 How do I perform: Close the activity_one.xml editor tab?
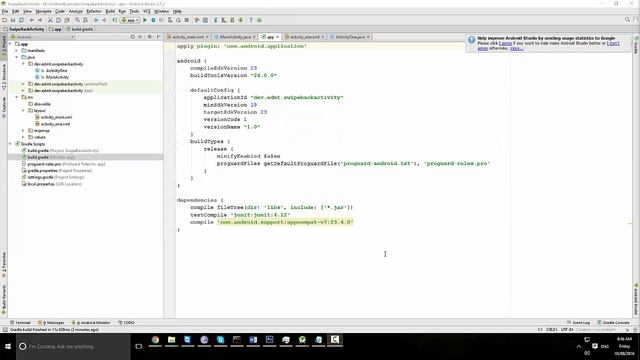(323, 37)
